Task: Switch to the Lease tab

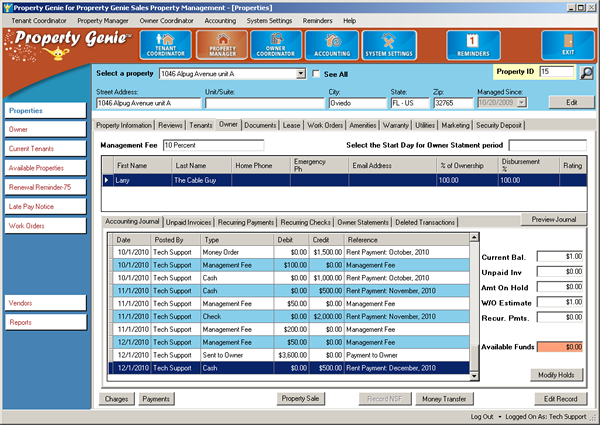Action: coord(291,125)
